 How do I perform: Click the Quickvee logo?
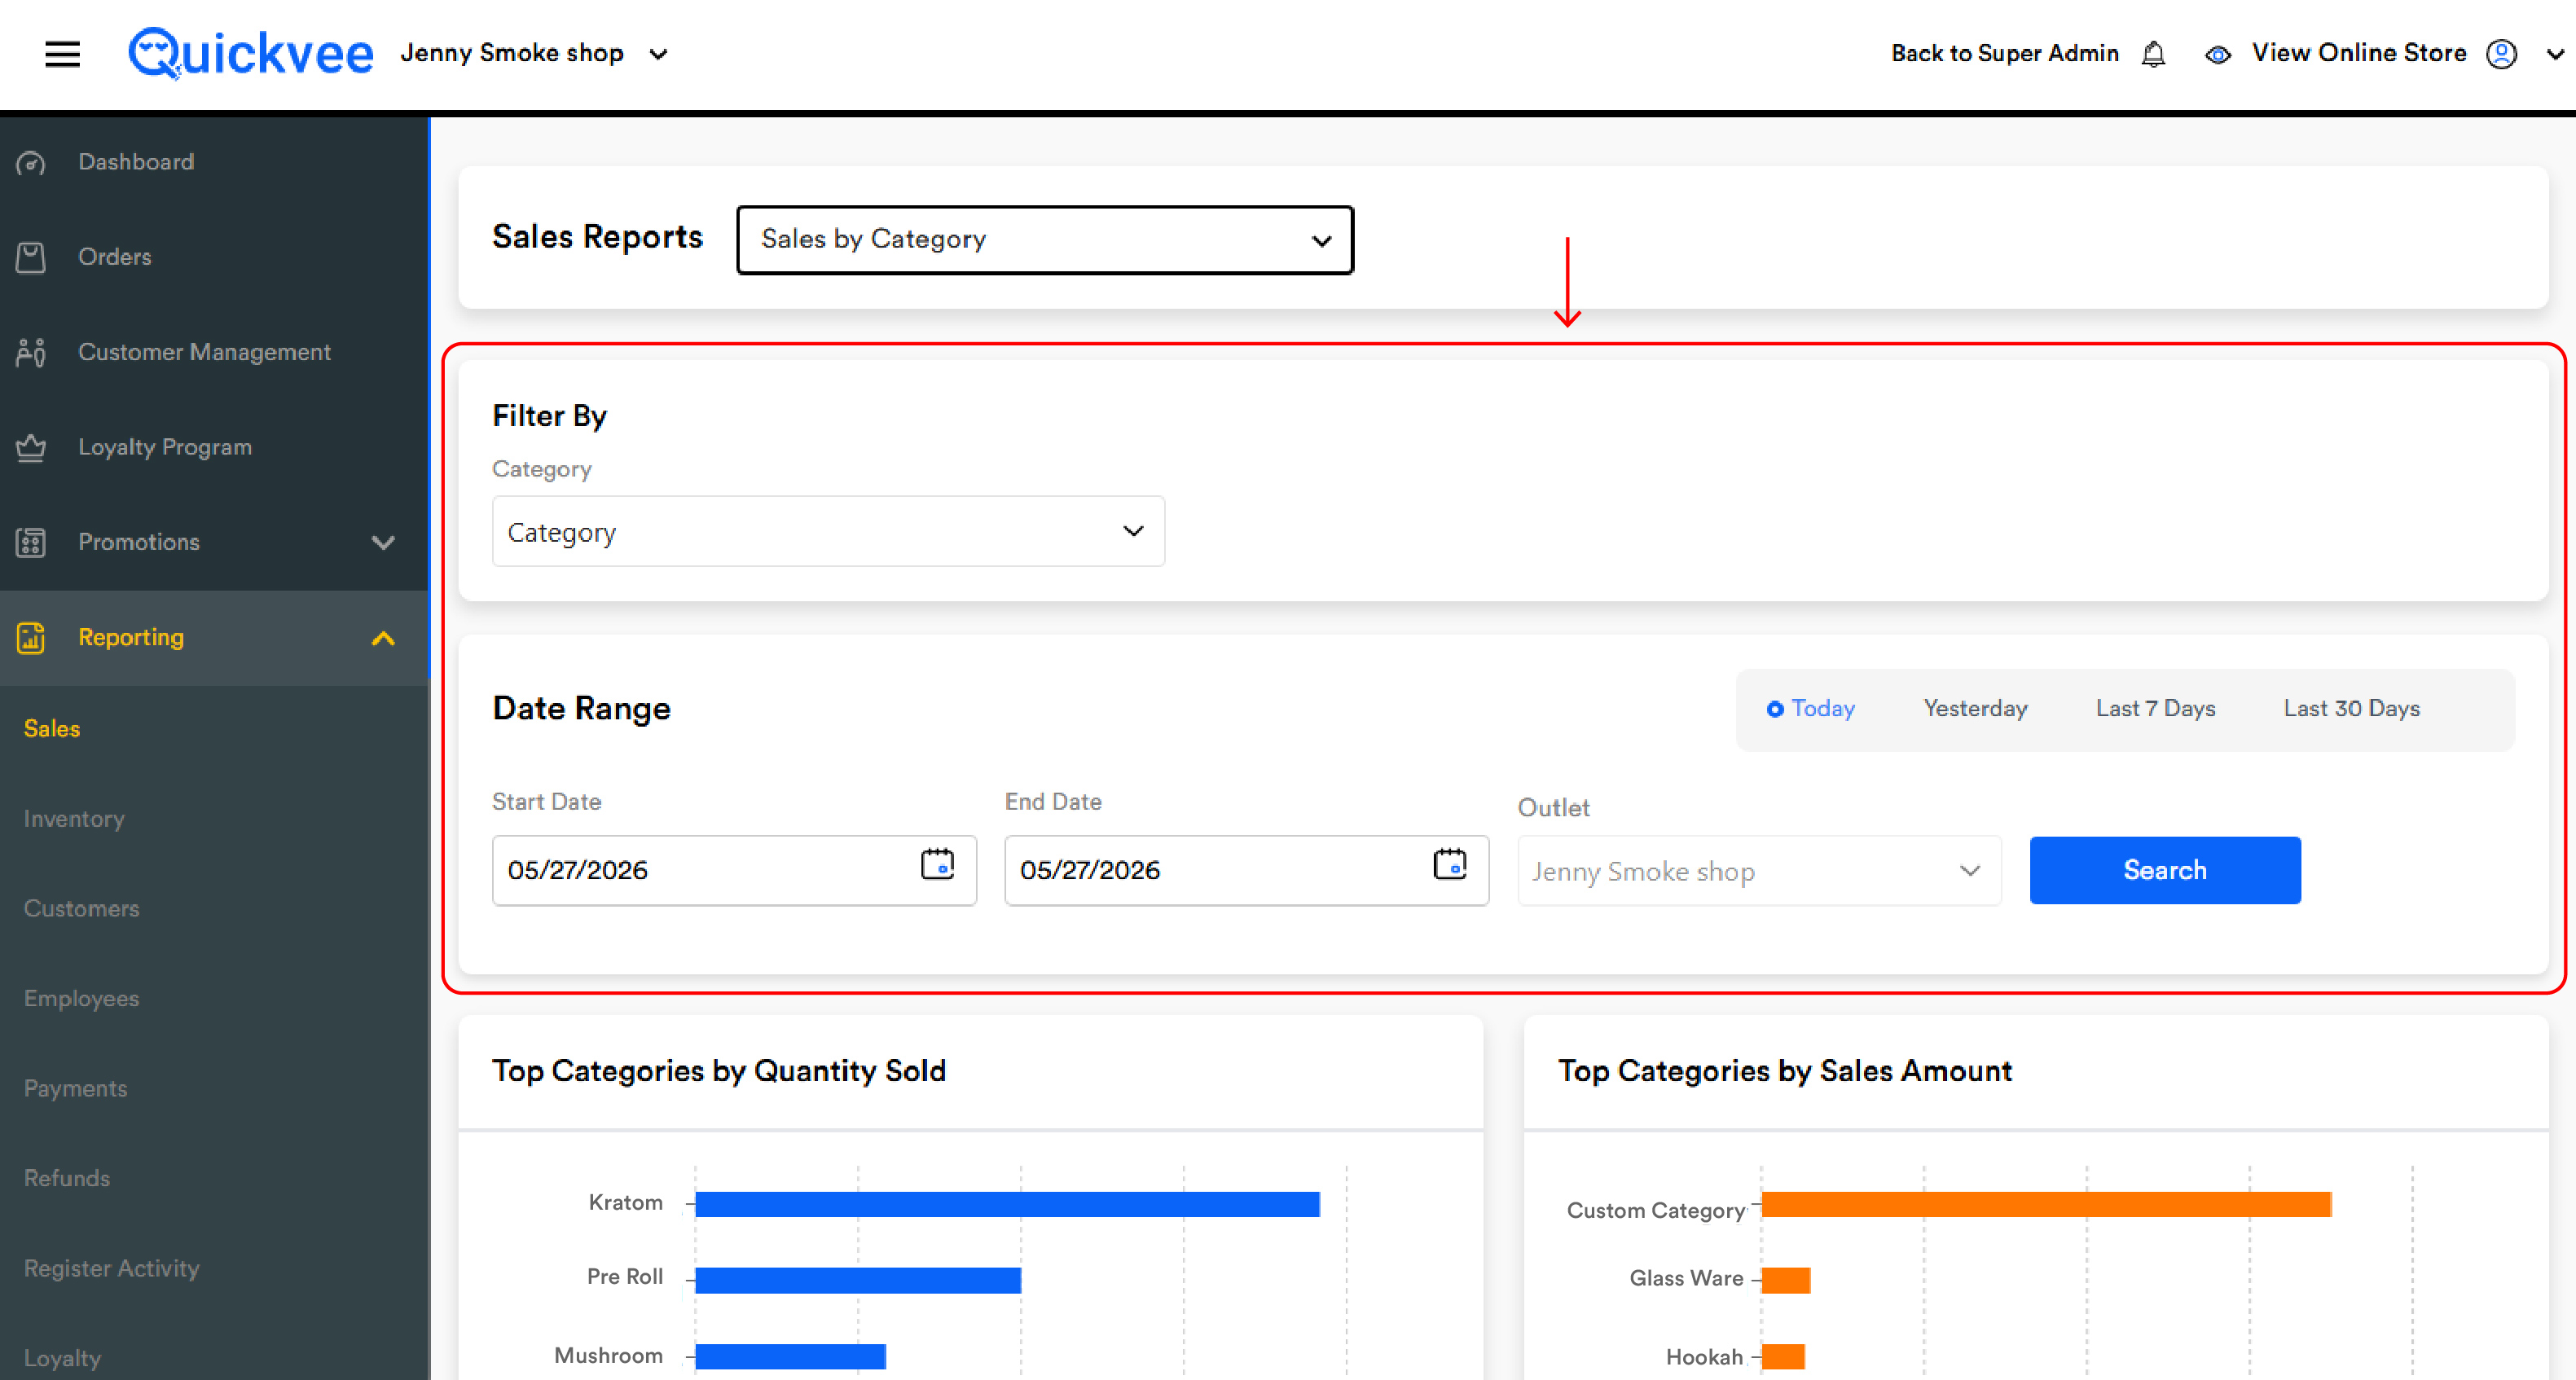[251, 53]
